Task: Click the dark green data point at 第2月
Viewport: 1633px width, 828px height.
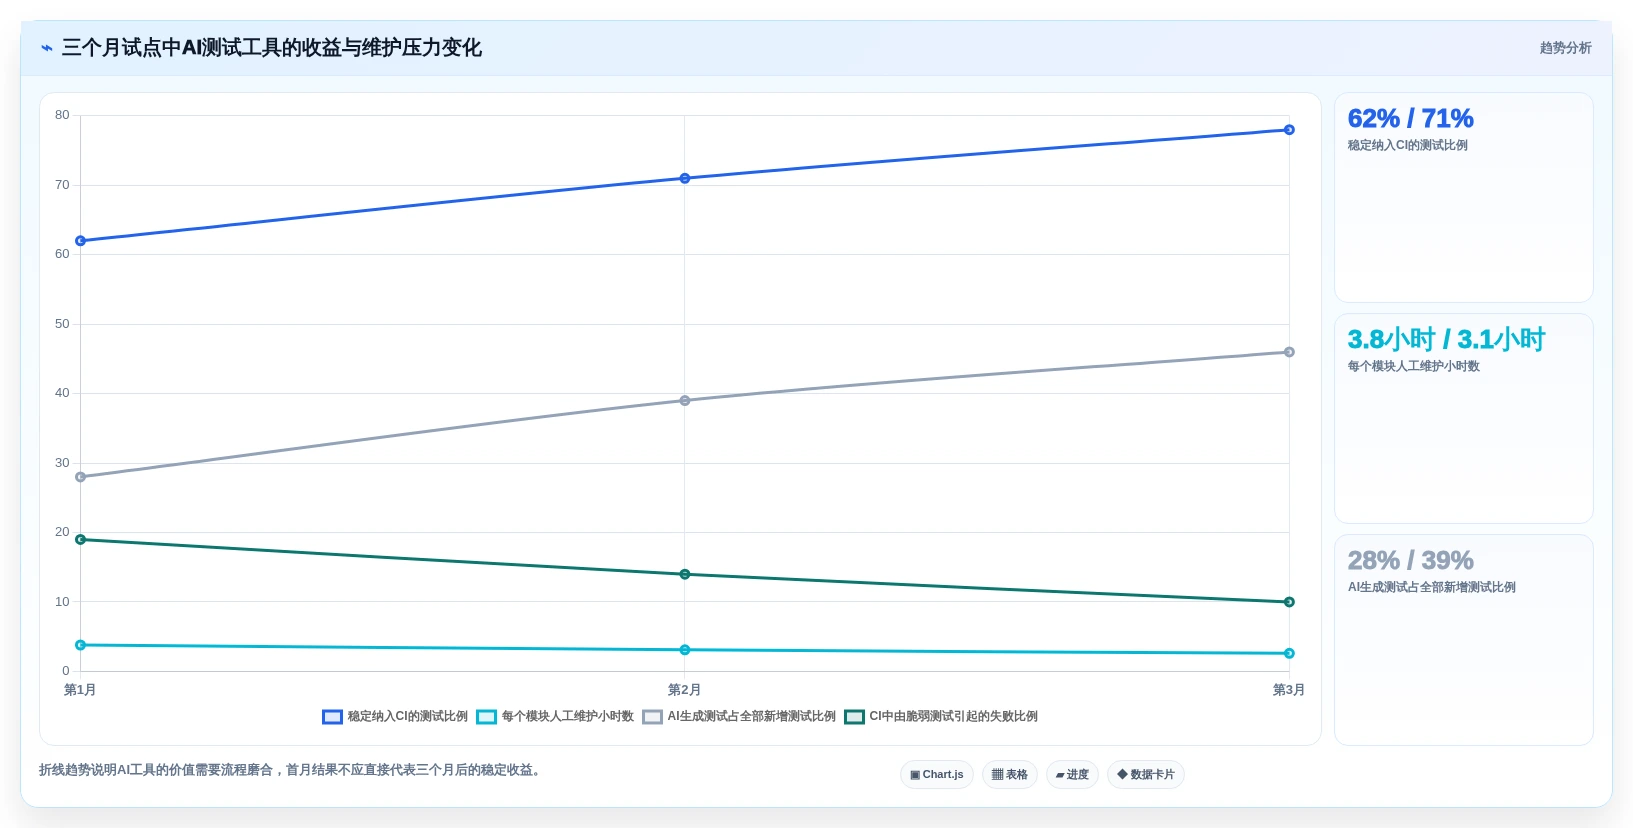Action: (685, 575)
